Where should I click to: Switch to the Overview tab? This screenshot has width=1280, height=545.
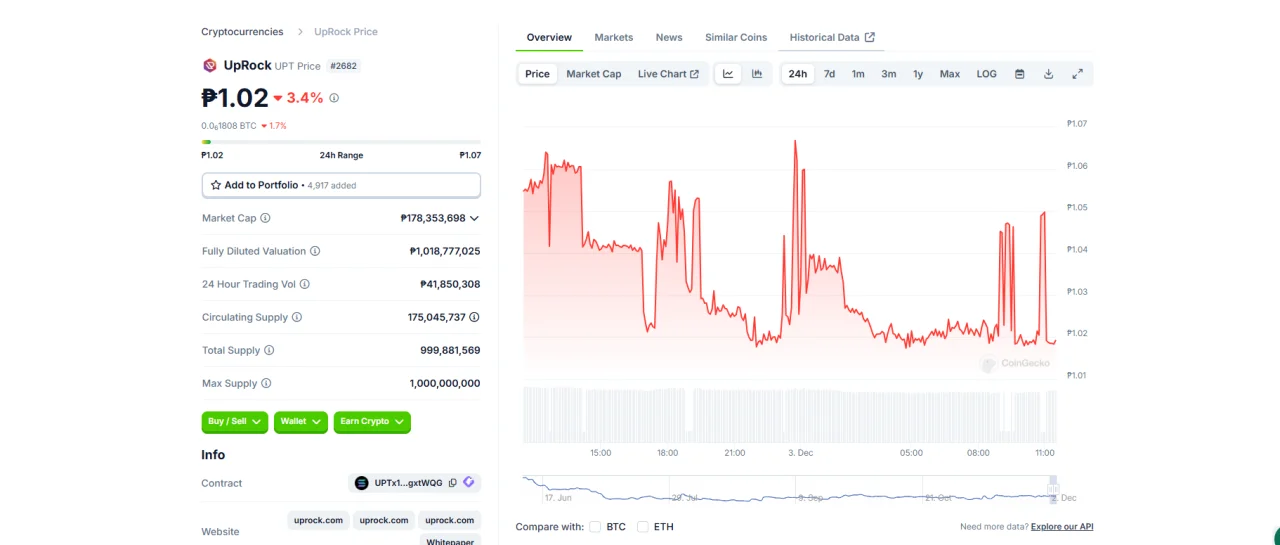click(x=549, y=37)
